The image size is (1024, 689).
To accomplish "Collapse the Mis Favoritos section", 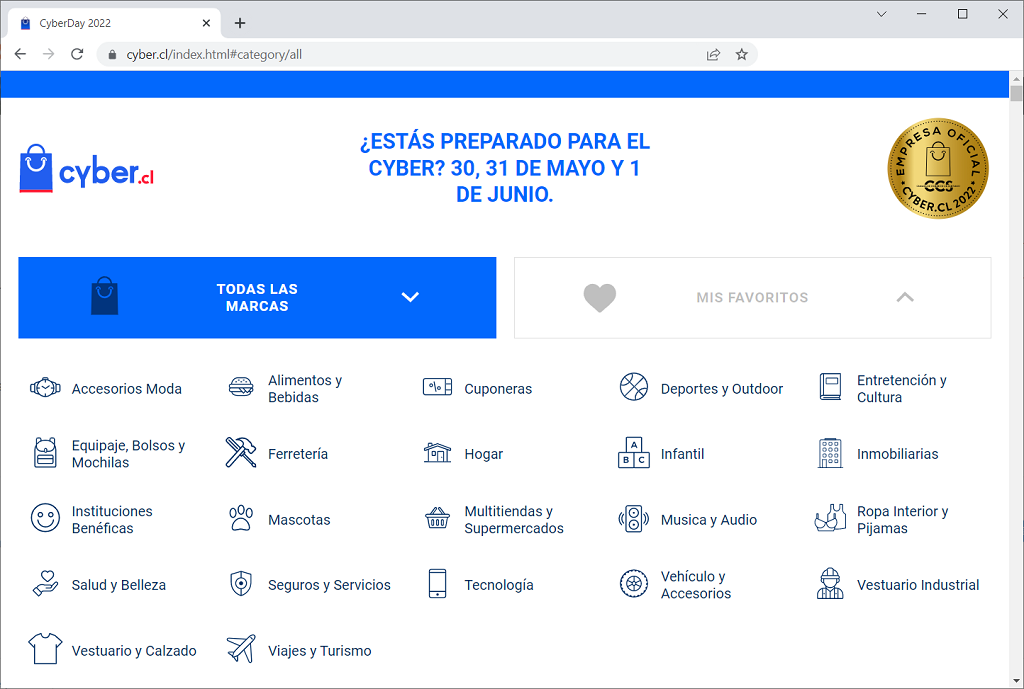I will (x=905, y=297).
